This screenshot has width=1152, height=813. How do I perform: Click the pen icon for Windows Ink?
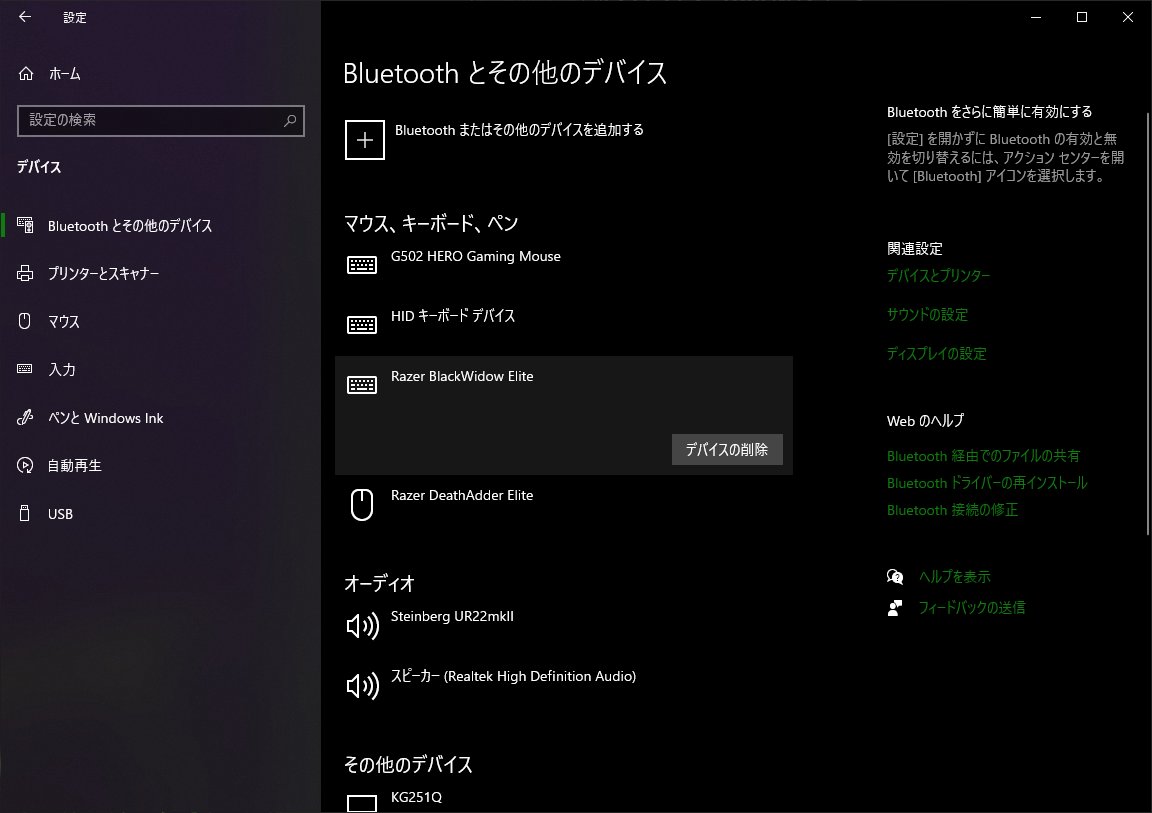click(x=25, y=417)
